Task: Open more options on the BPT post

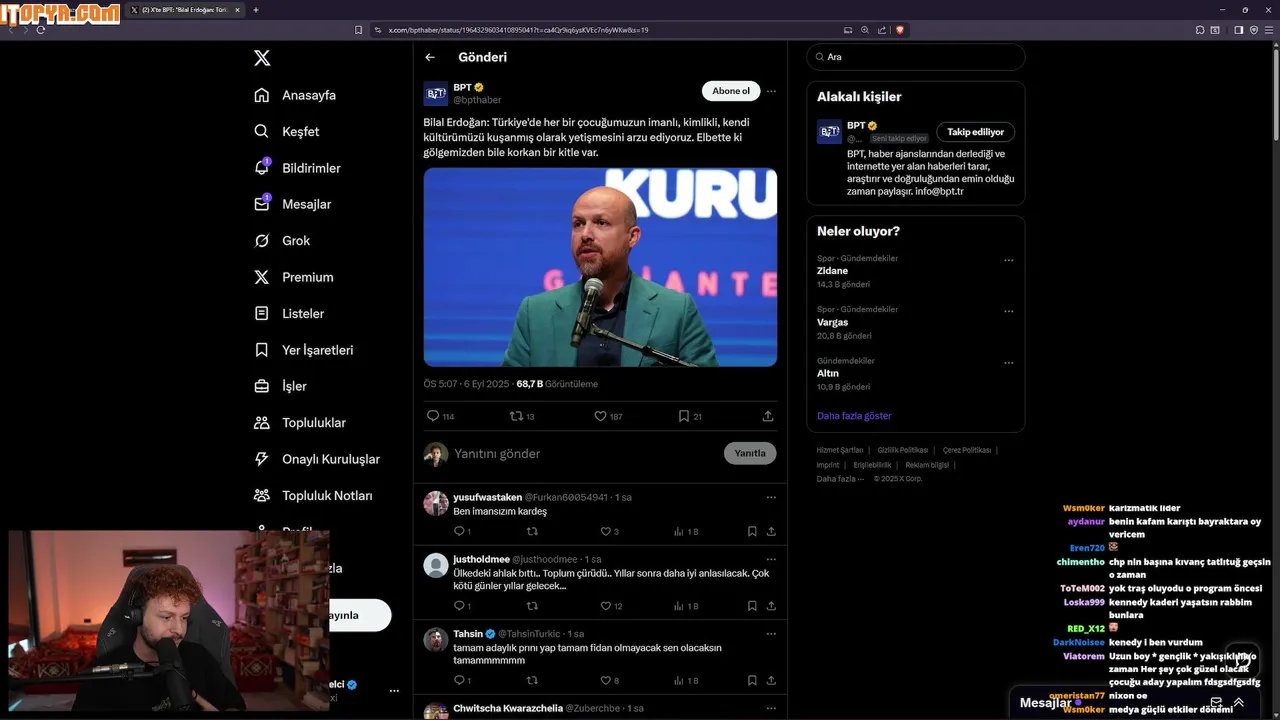Action: [x=771, y=91]
